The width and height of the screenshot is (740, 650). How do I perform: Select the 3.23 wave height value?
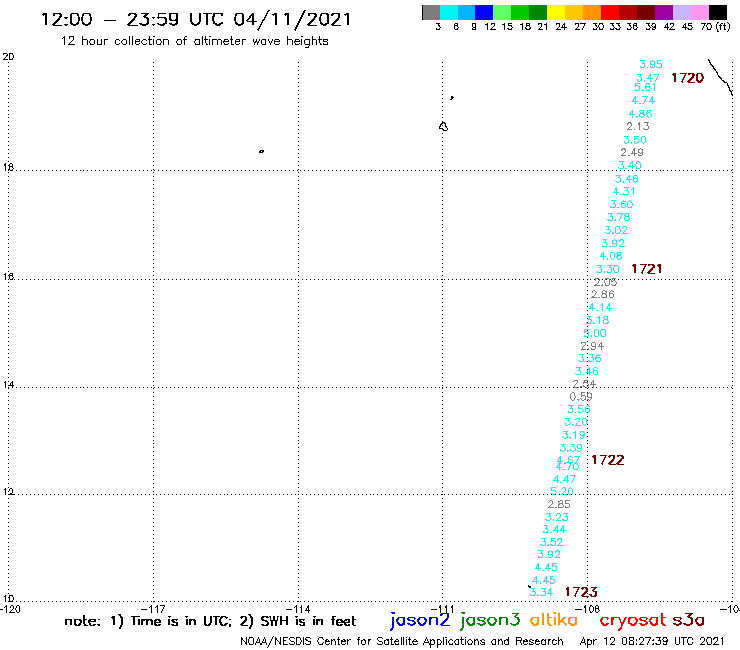click(x=557, y=517)
